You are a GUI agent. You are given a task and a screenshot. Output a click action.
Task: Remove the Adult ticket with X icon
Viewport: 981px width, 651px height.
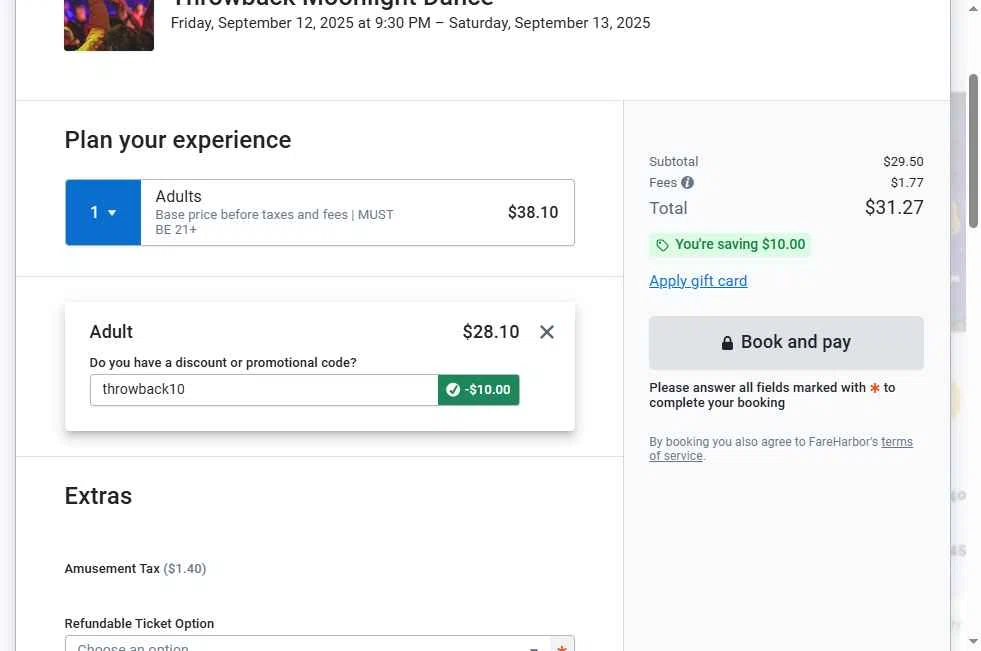point(547,332)
